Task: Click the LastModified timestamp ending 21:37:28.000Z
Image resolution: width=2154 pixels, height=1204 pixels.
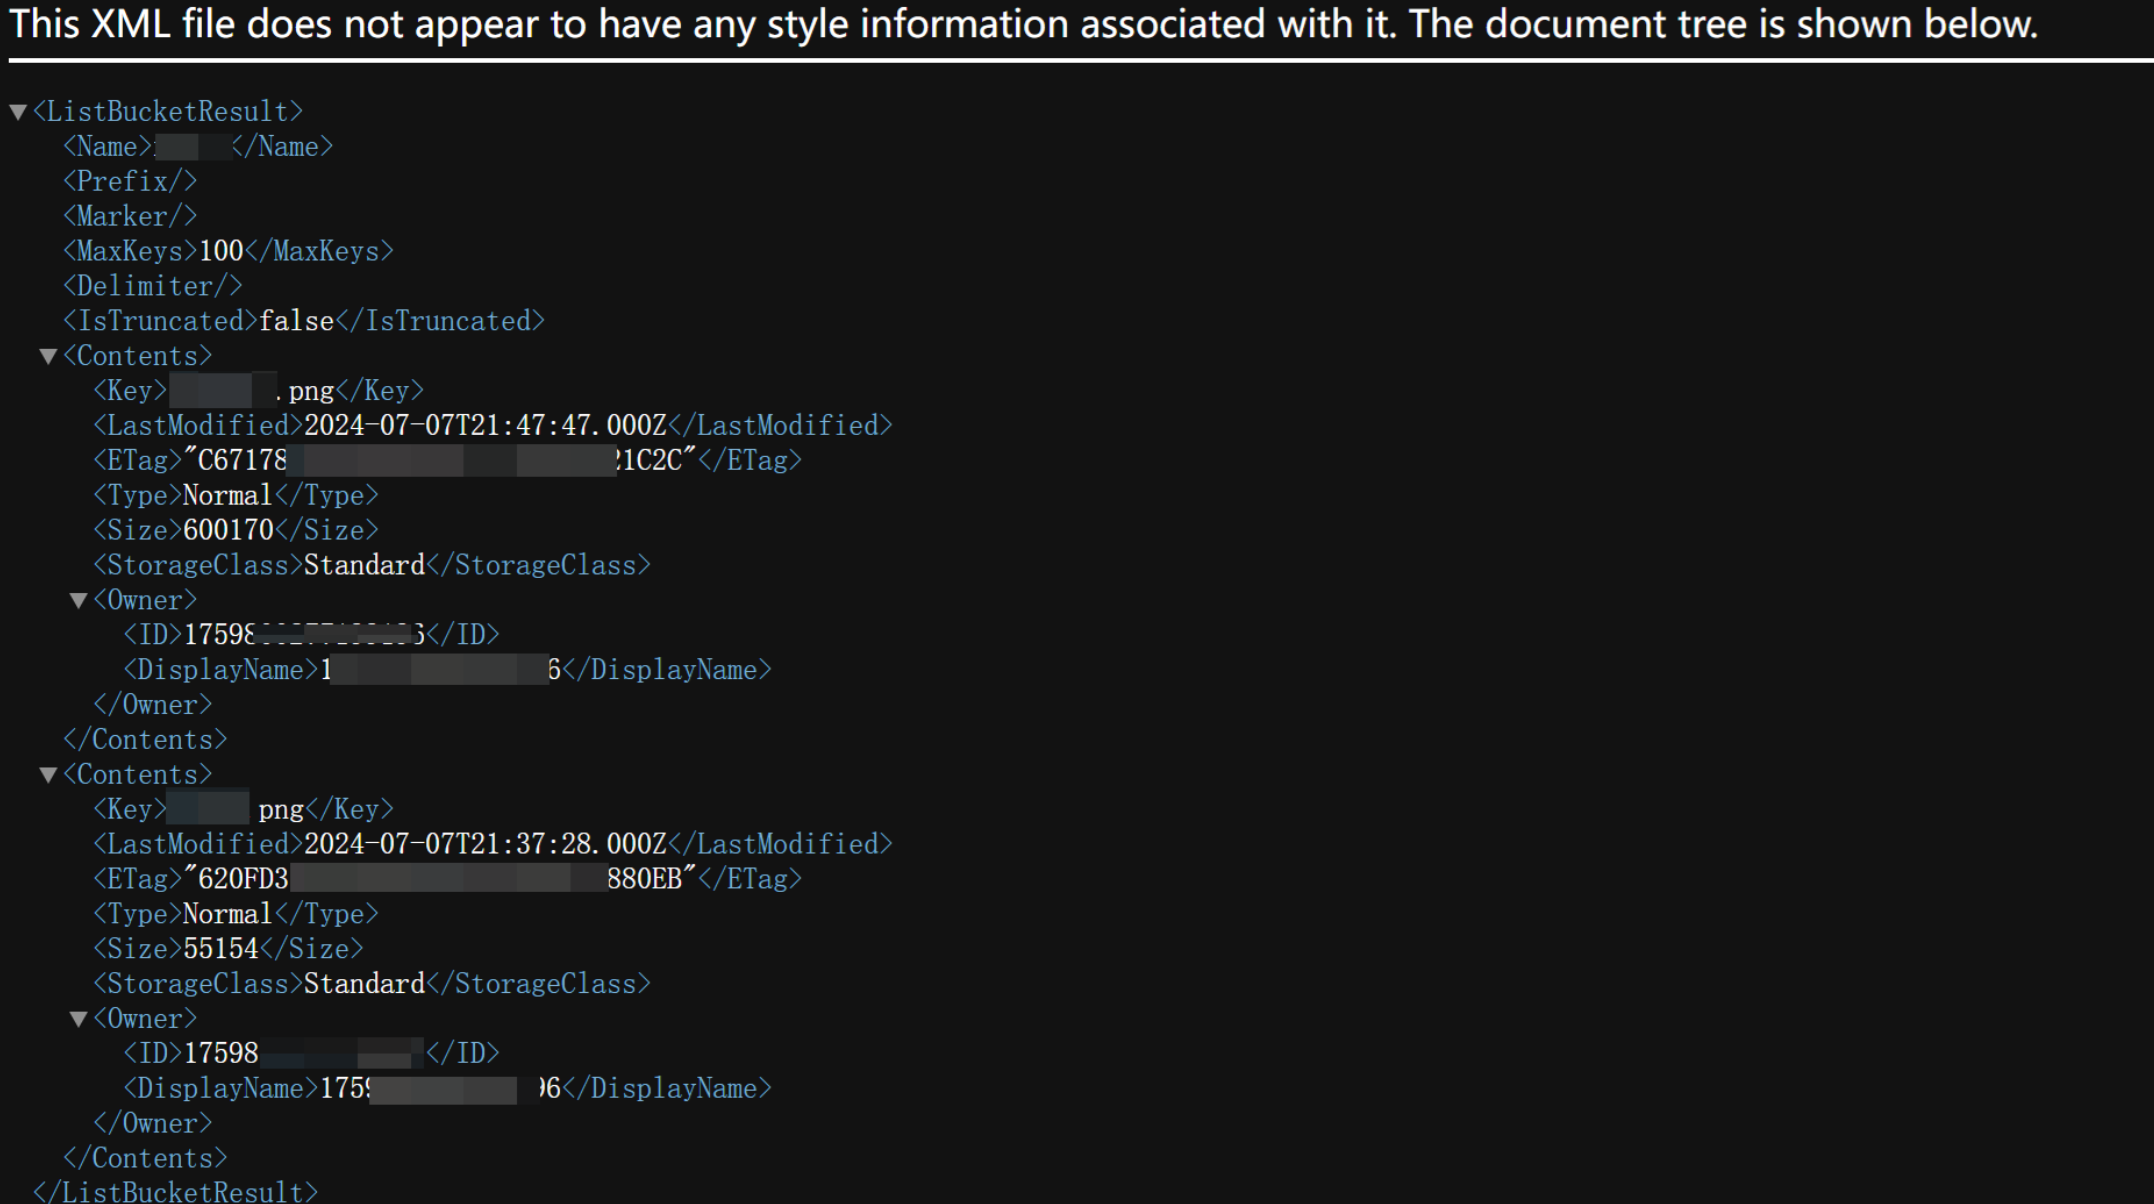Action: pyautogui.click(x=485, y=845)
